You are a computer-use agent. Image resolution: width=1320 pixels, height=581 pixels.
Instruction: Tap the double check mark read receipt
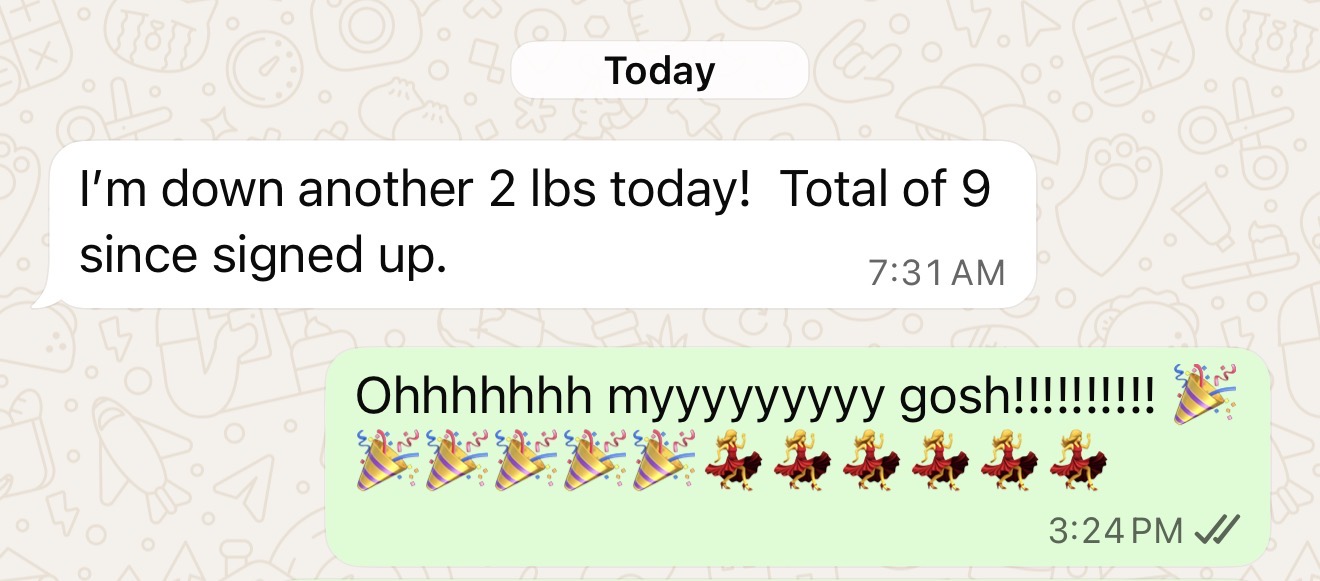pyautogui.click(x=1219, y=530)
